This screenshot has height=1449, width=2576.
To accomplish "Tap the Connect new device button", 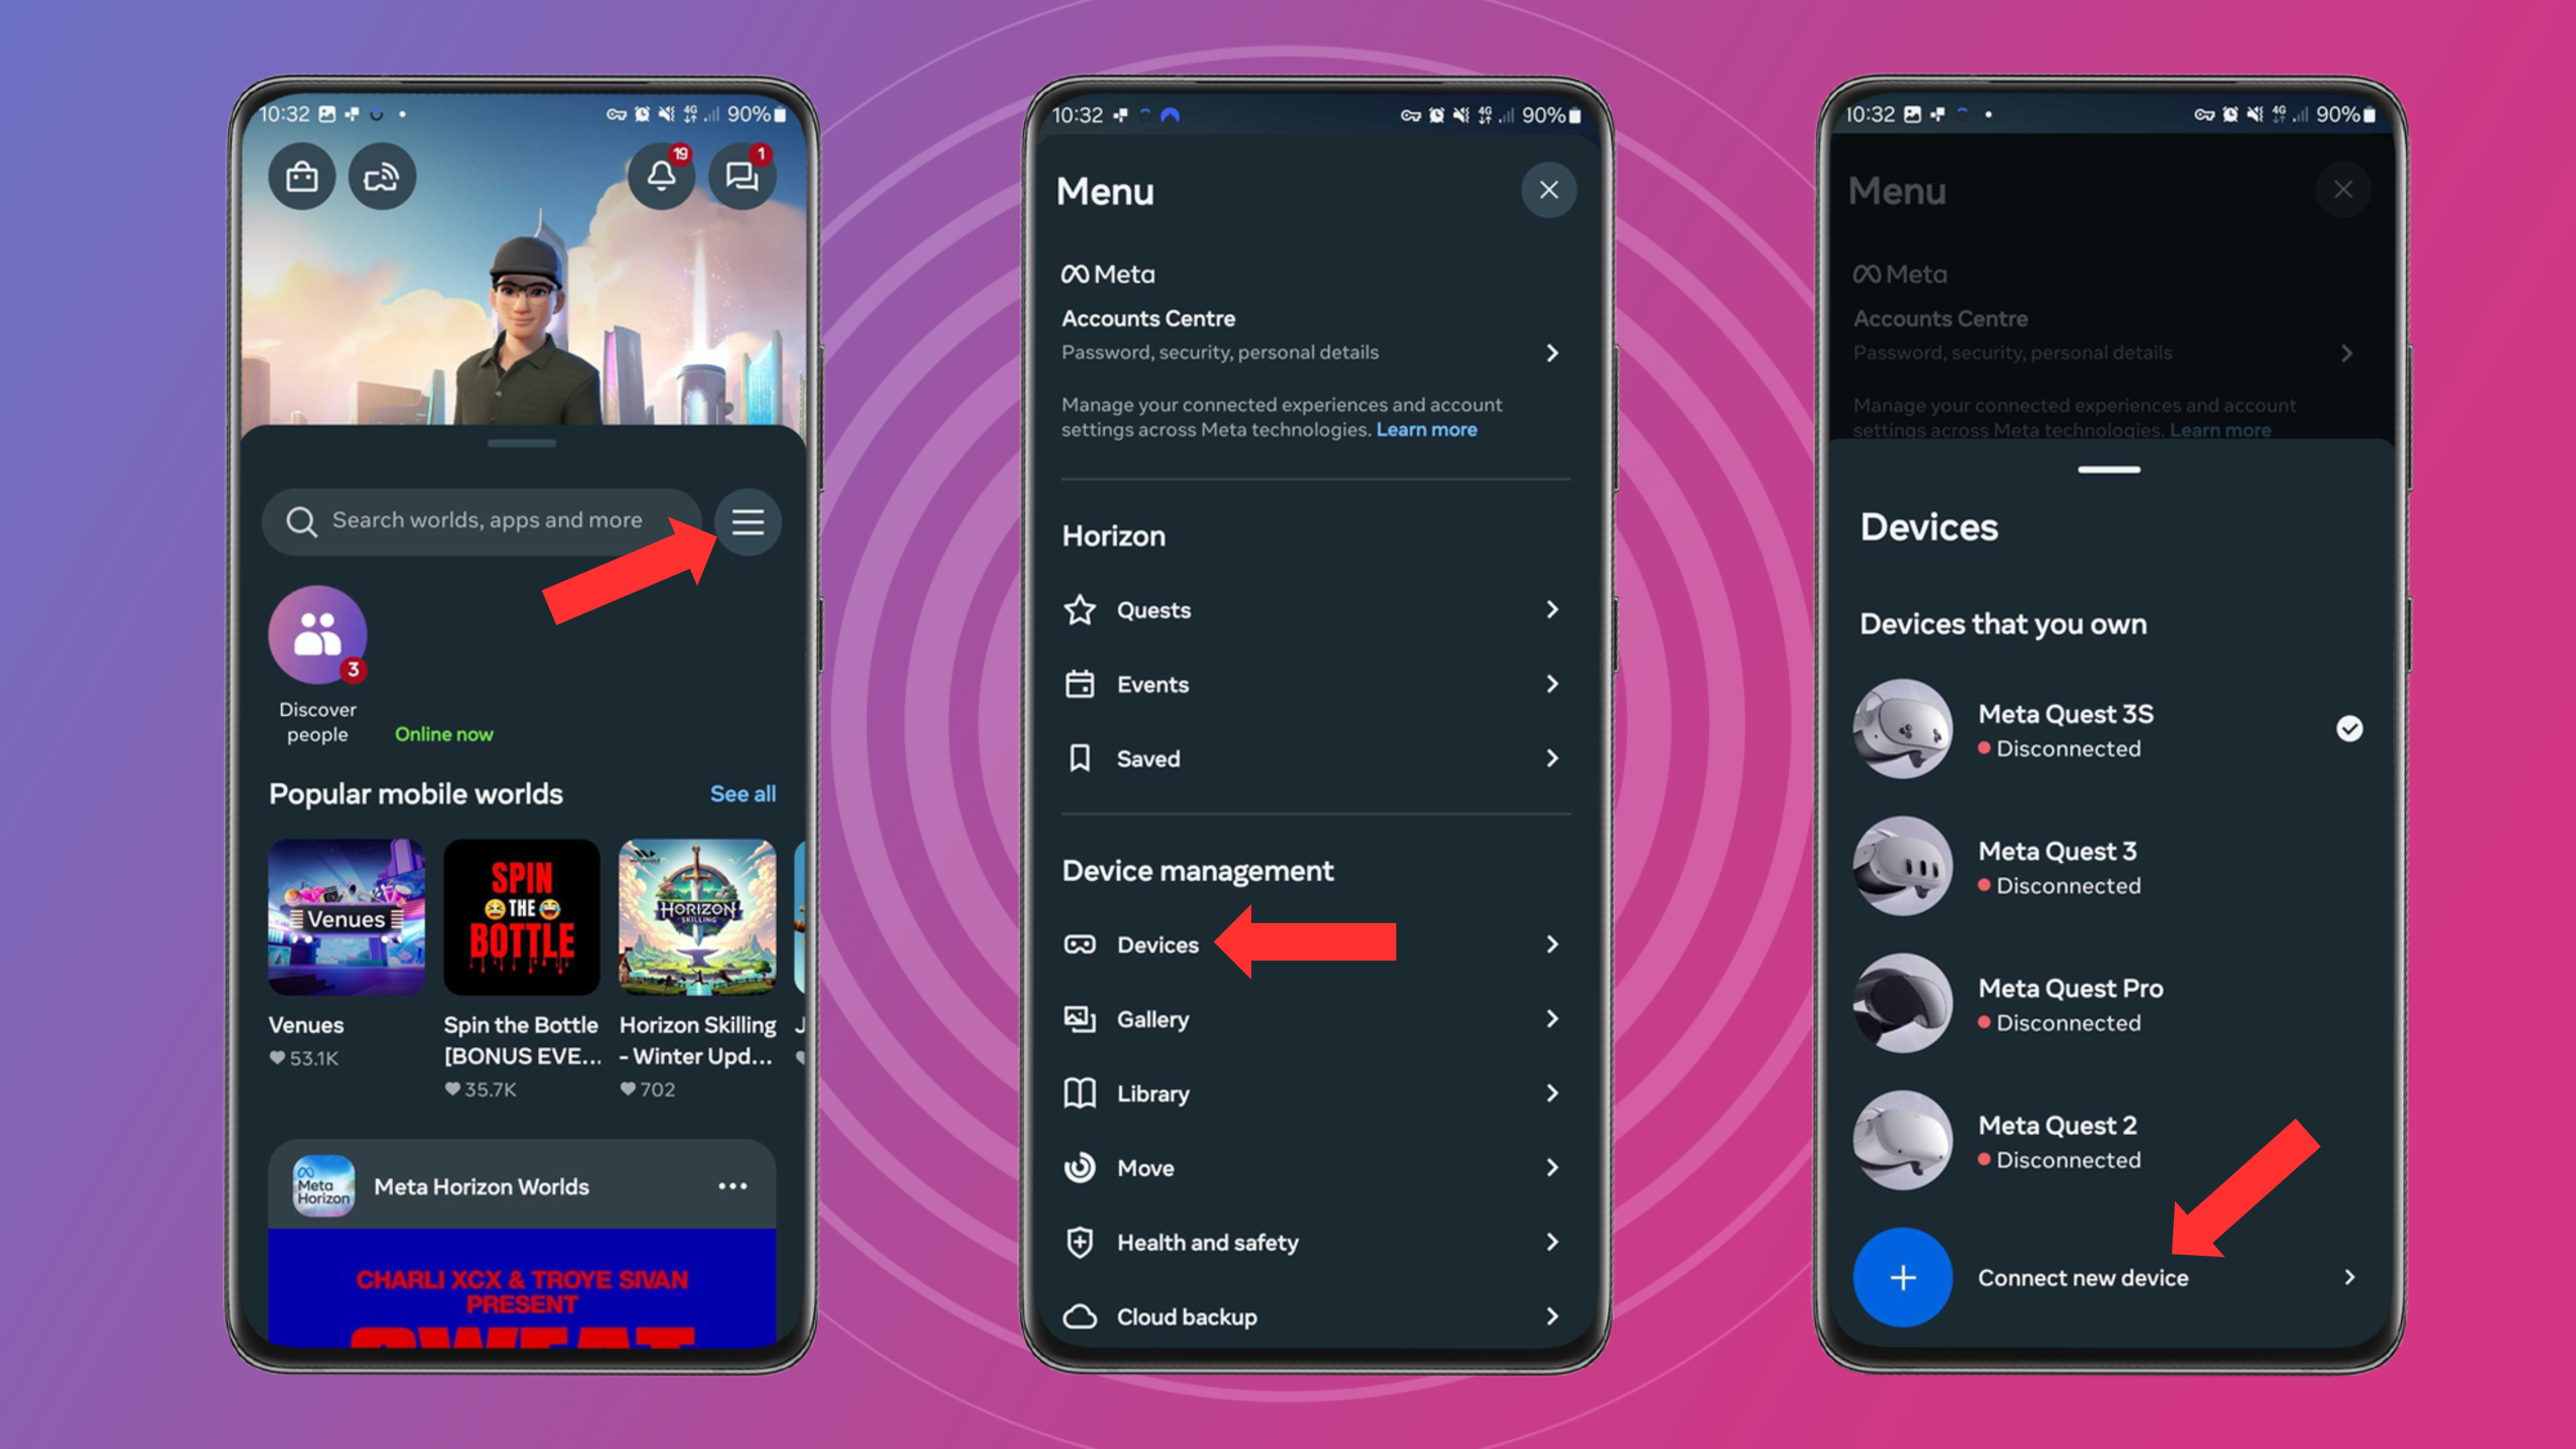I will coord(2082,1277).
